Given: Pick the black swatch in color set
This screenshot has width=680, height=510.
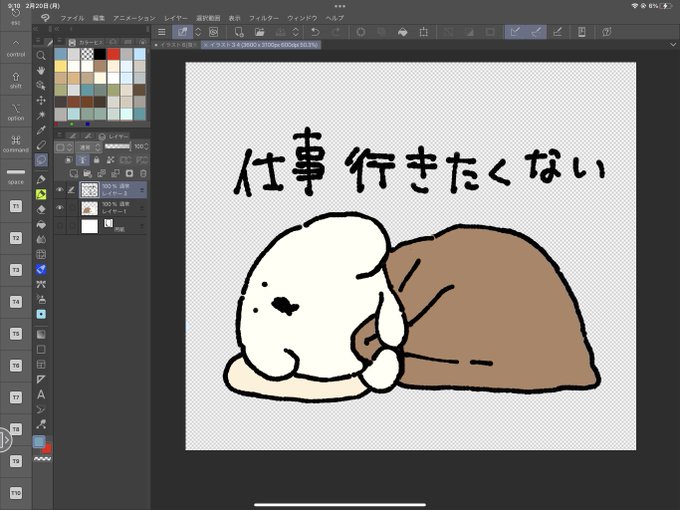Looking at the screenshot, I should click(100, 54).
